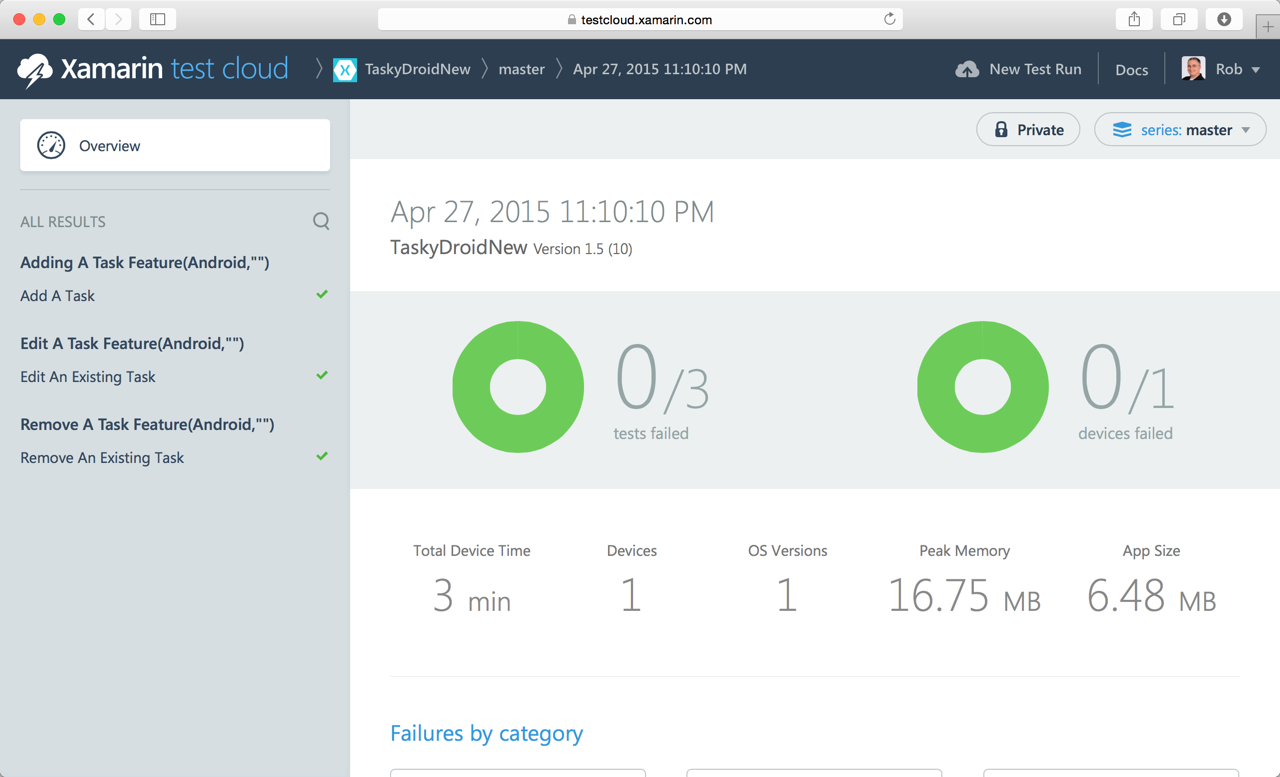Click green check for Edit An Existing Task
The height and width of the screenshot is (777, 1280).
click(322, 375)
